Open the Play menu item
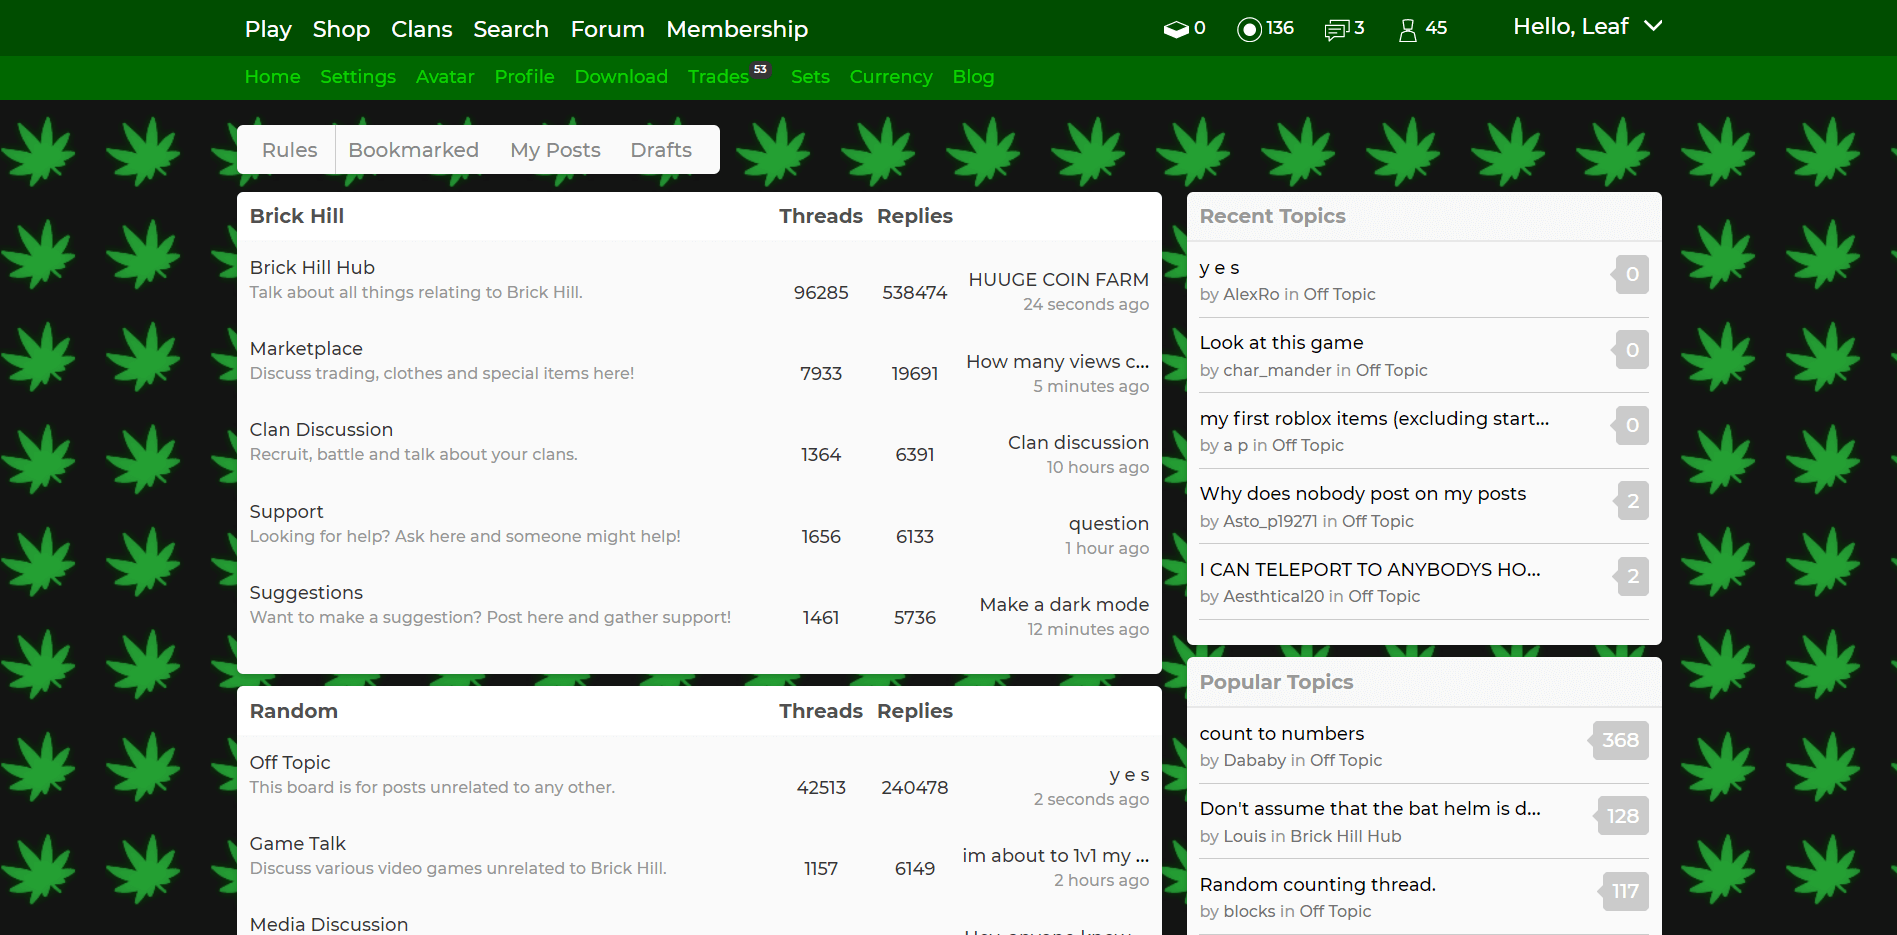This screenshot has width=1897, height=935. 268,29
